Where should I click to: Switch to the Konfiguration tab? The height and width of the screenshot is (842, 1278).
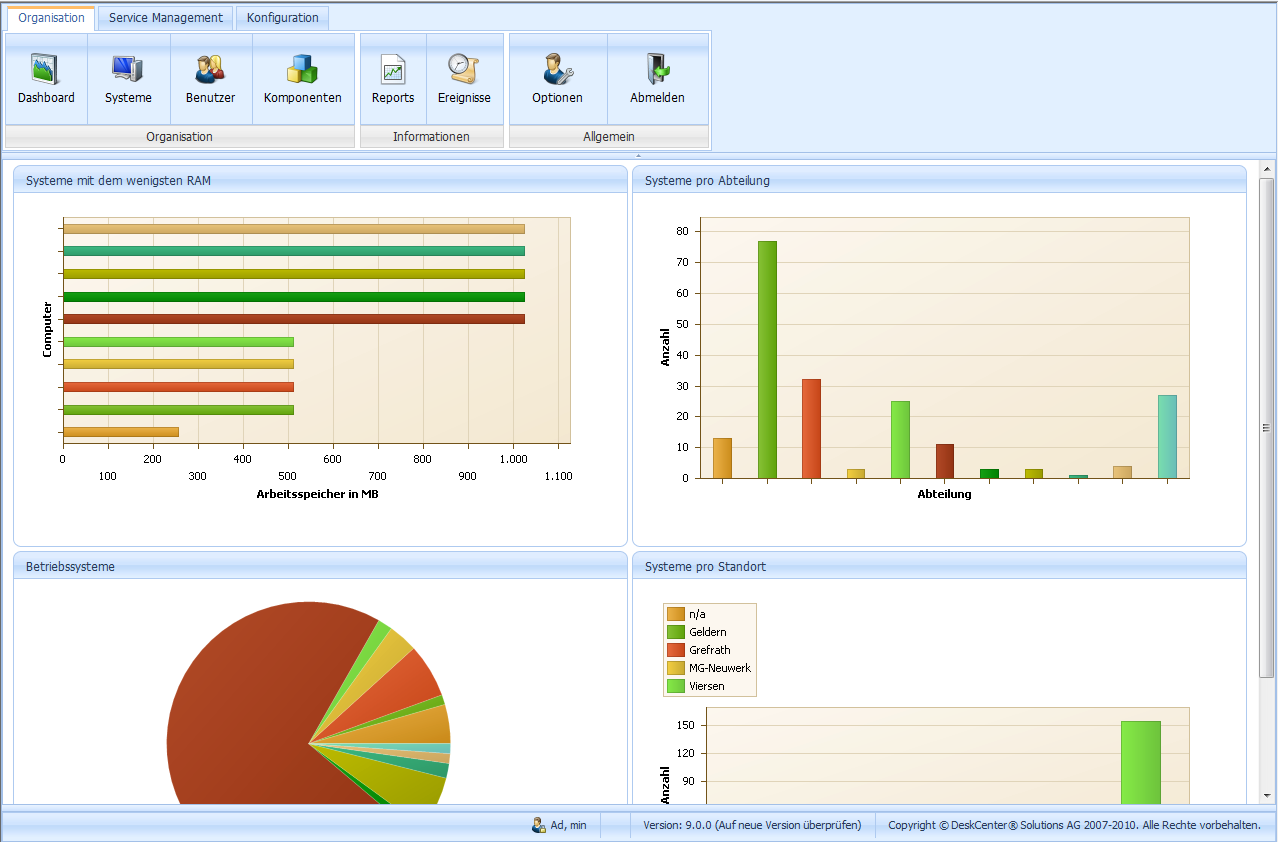point(282,18)
